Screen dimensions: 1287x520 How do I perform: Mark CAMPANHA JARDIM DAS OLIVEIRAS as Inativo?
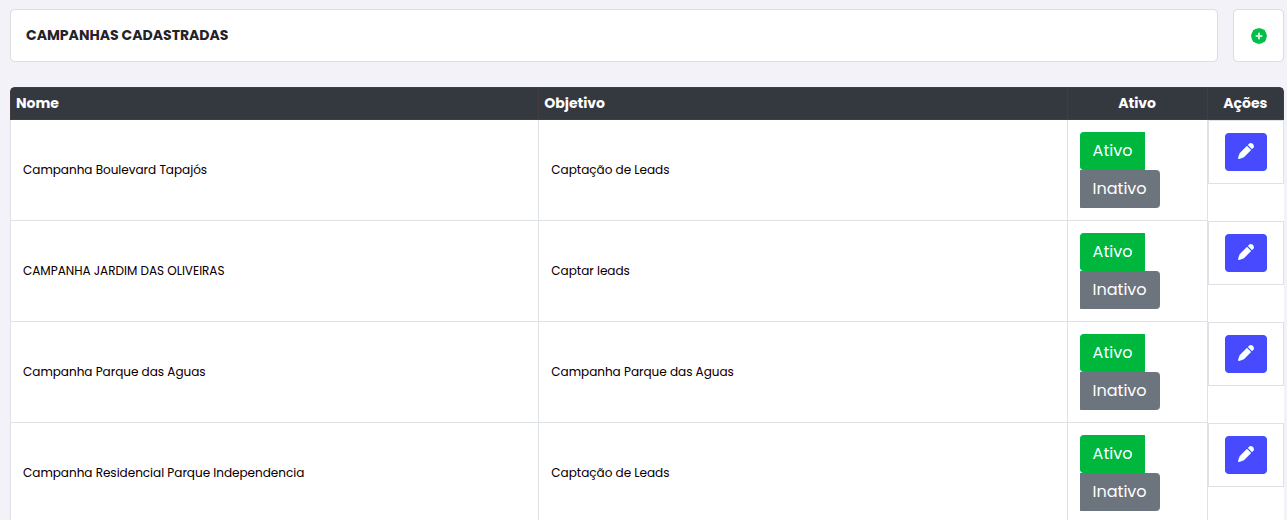(1120, 290)
